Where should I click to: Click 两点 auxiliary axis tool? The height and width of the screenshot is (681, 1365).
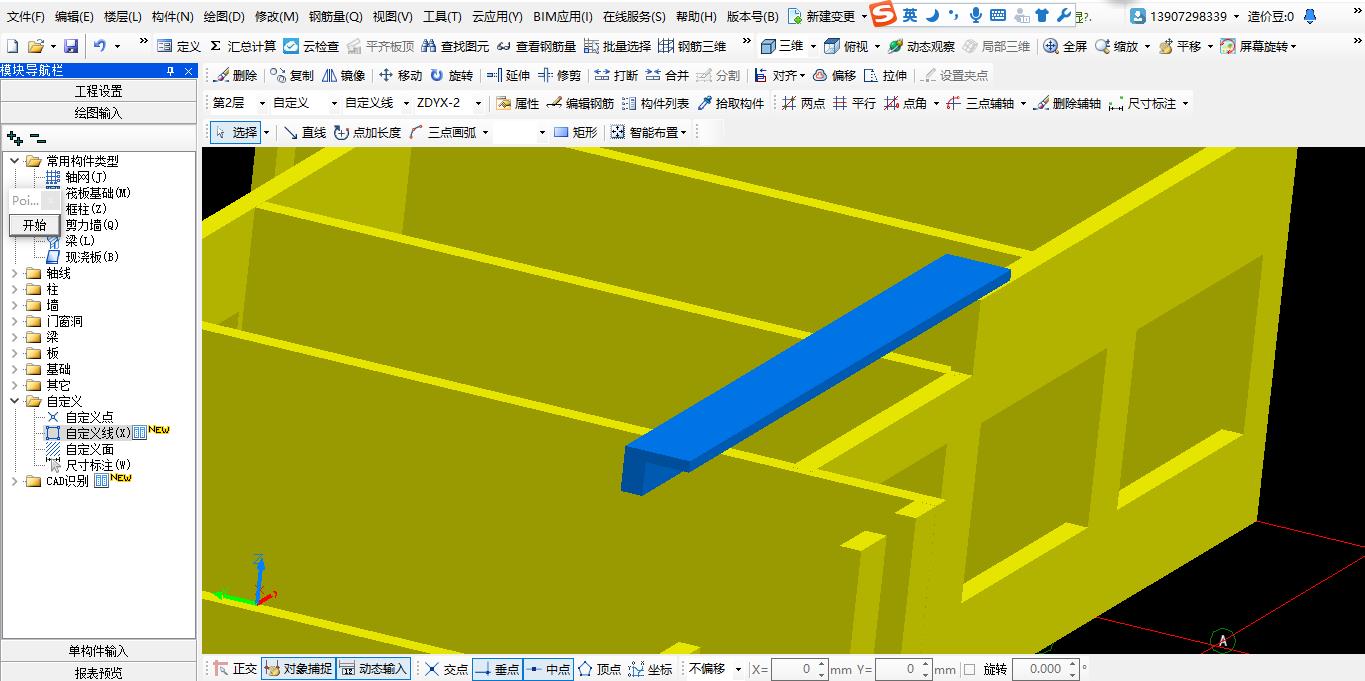click(x=803, y=103)
